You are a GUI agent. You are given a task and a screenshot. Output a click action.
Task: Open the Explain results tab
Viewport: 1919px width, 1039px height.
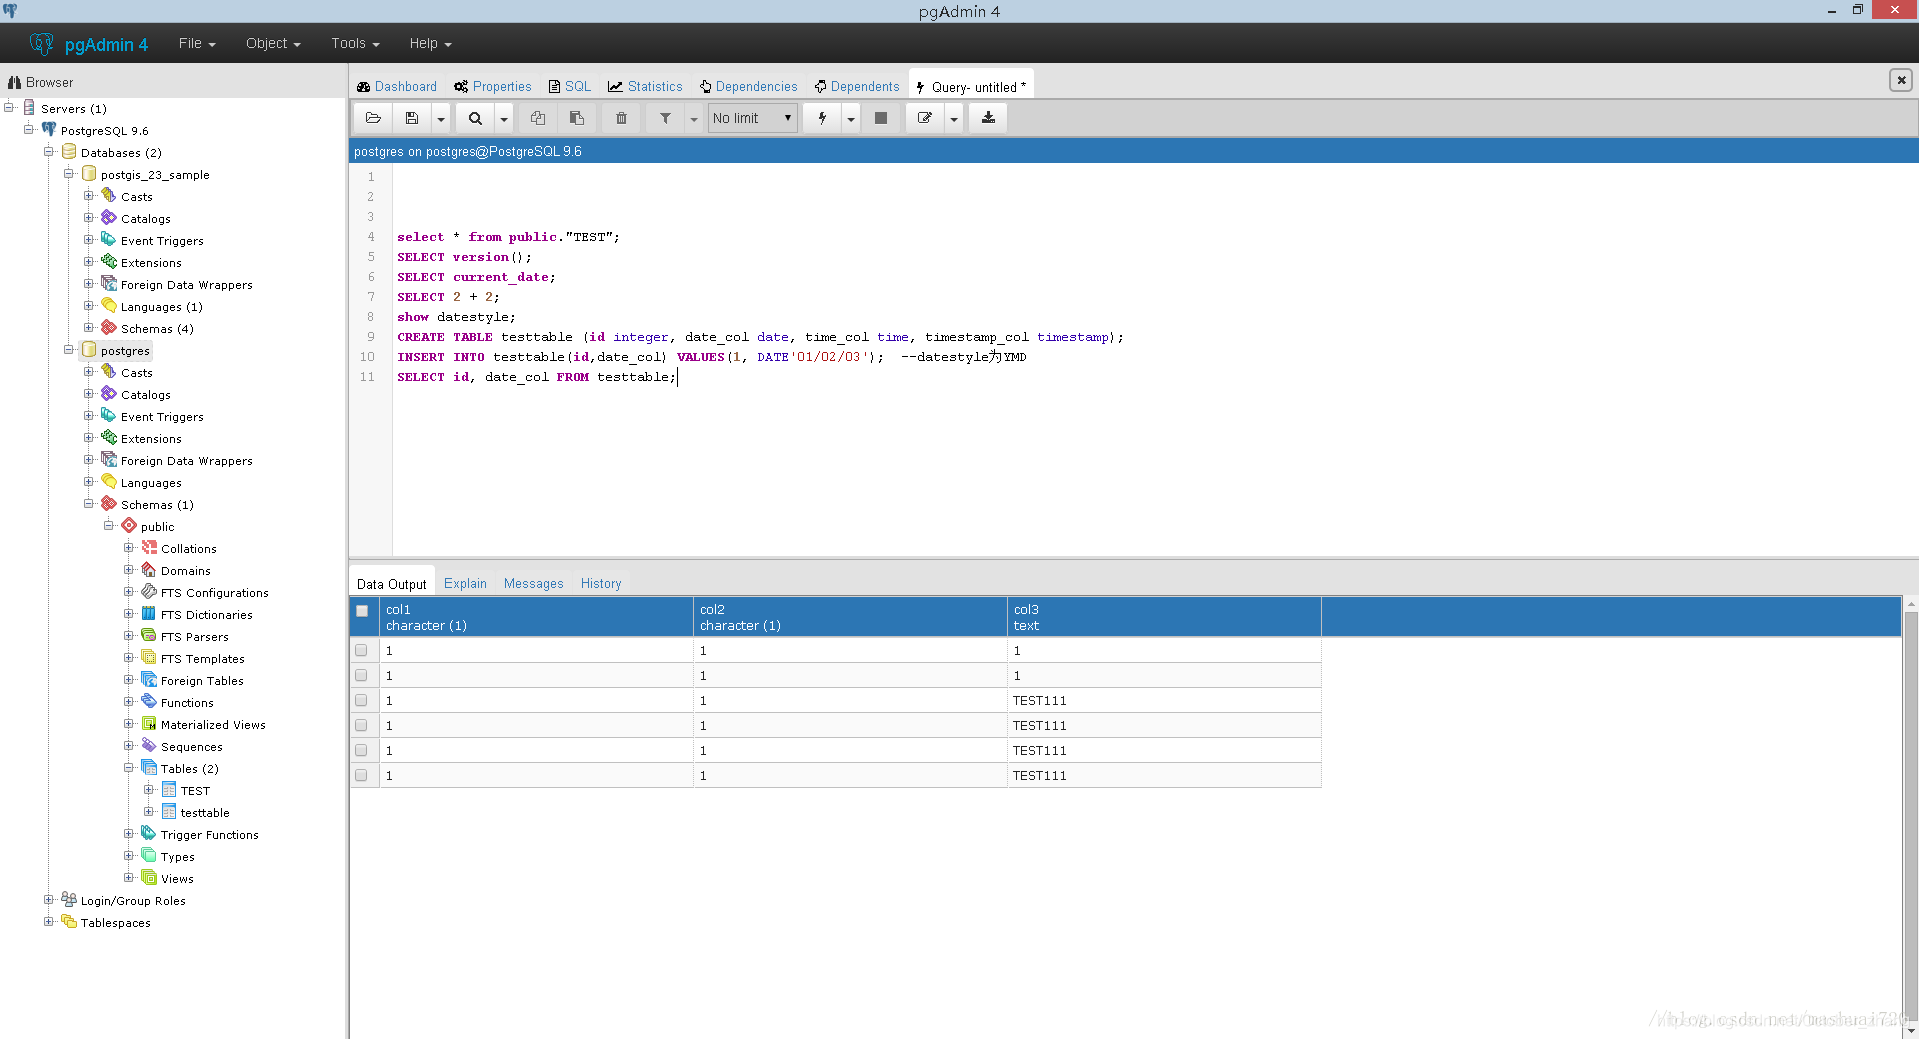click(x=465, y=584)
